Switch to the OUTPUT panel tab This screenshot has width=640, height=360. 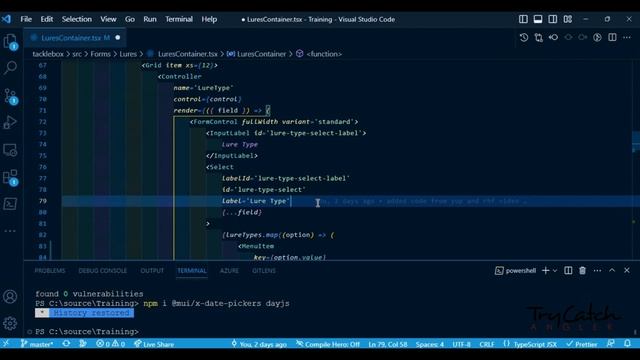point(152,271)
